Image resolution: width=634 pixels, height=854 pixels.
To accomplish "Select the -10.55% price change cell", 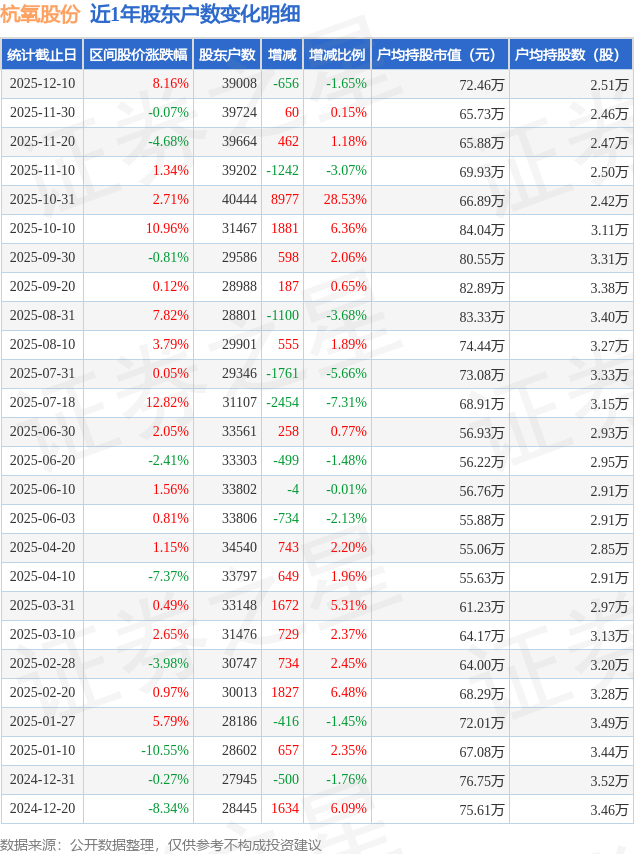I will (x=164, y=751).
